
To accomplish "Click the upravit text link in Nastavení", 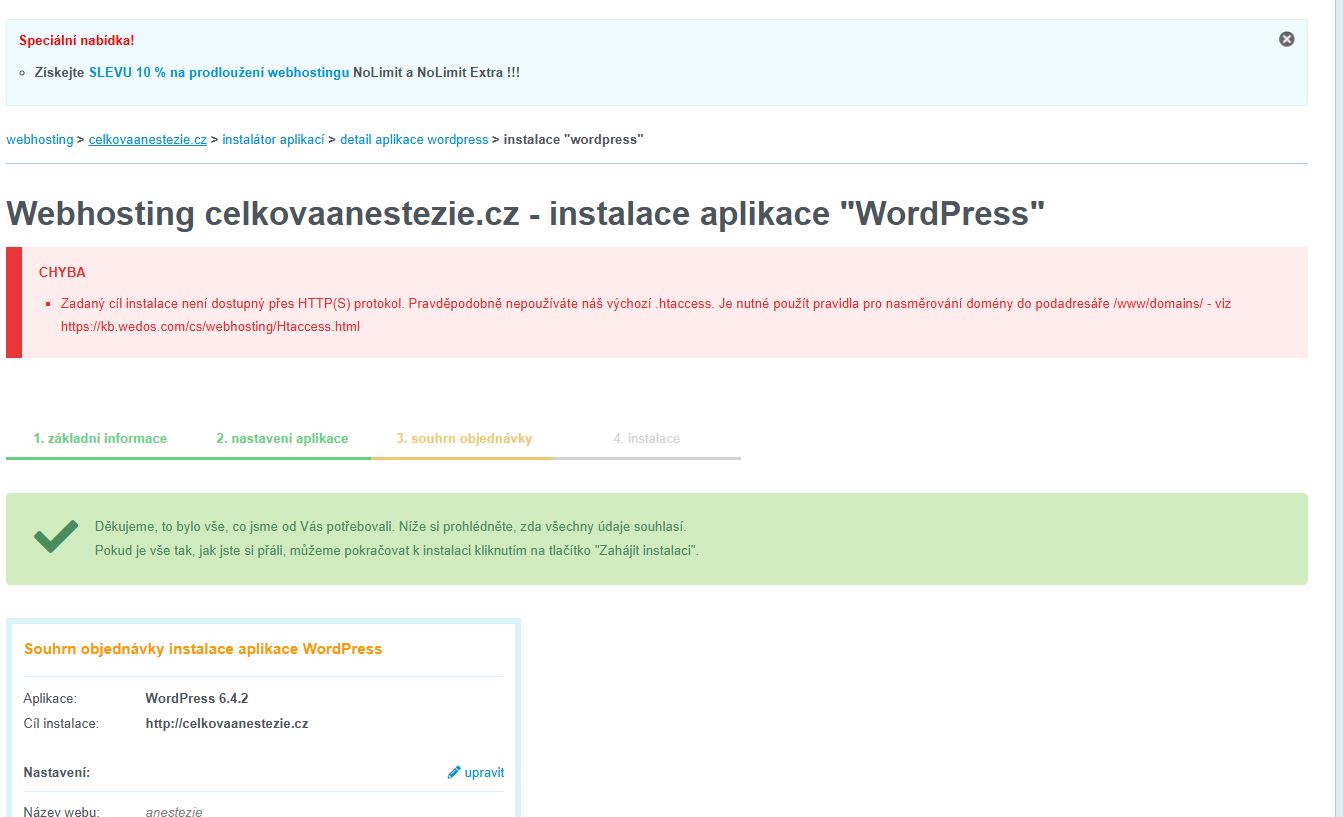I will coord(484,773).
